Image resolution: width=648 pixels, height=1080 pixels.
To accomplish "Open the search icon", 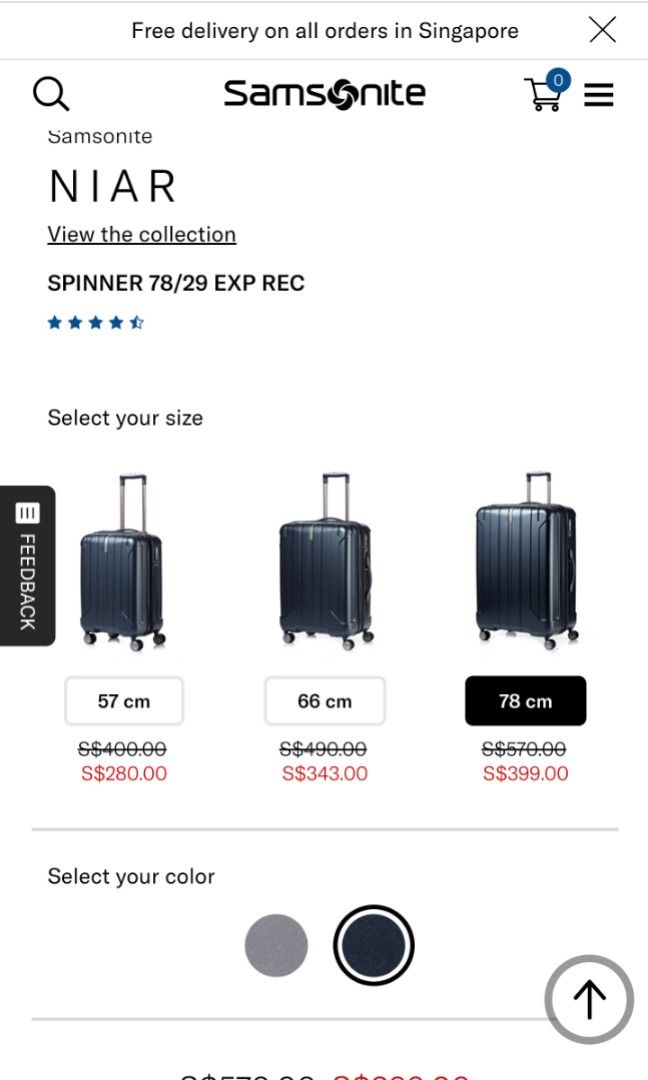I will click(x=50, y=94).
